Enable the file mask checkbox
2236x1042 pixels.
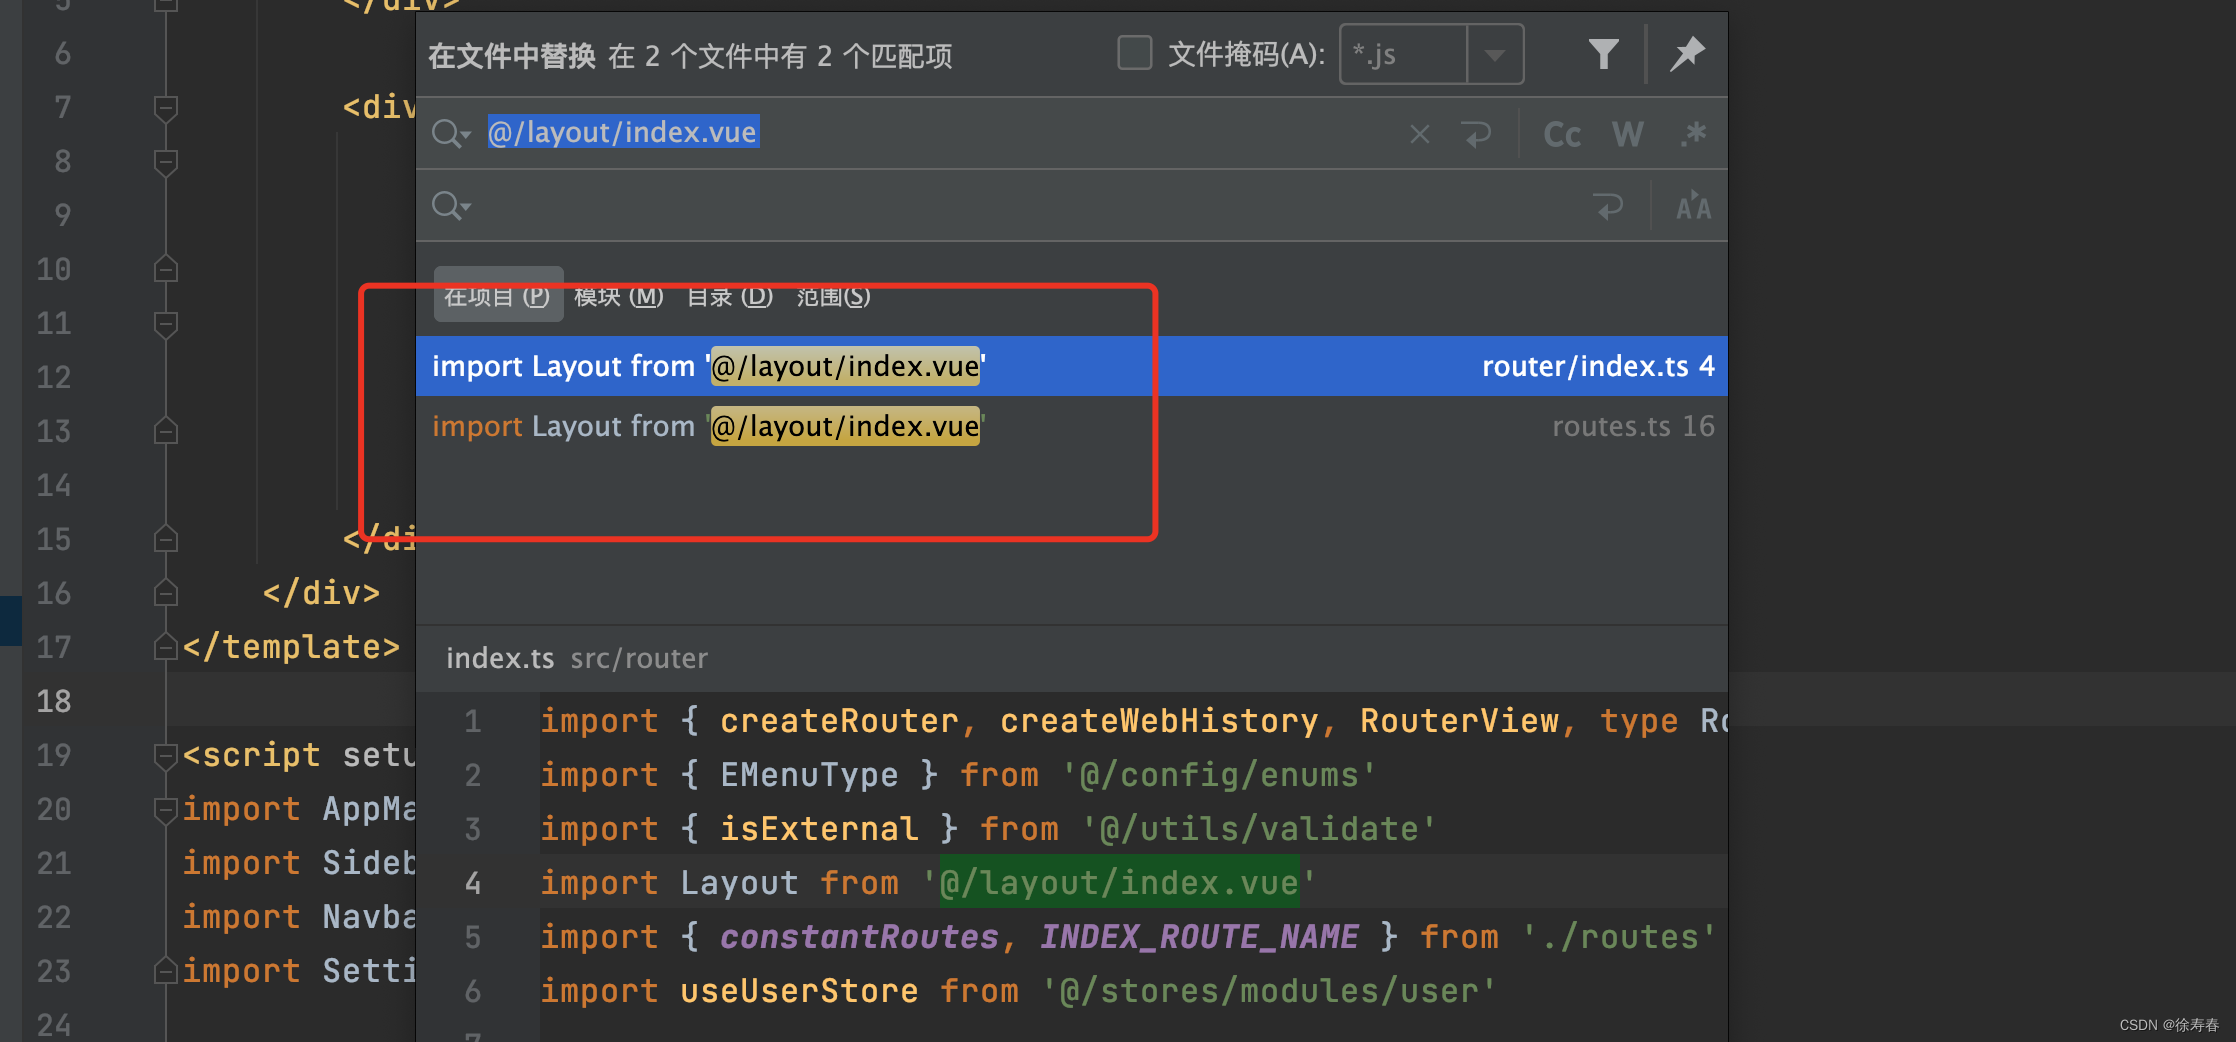(x=1135, y=53)
